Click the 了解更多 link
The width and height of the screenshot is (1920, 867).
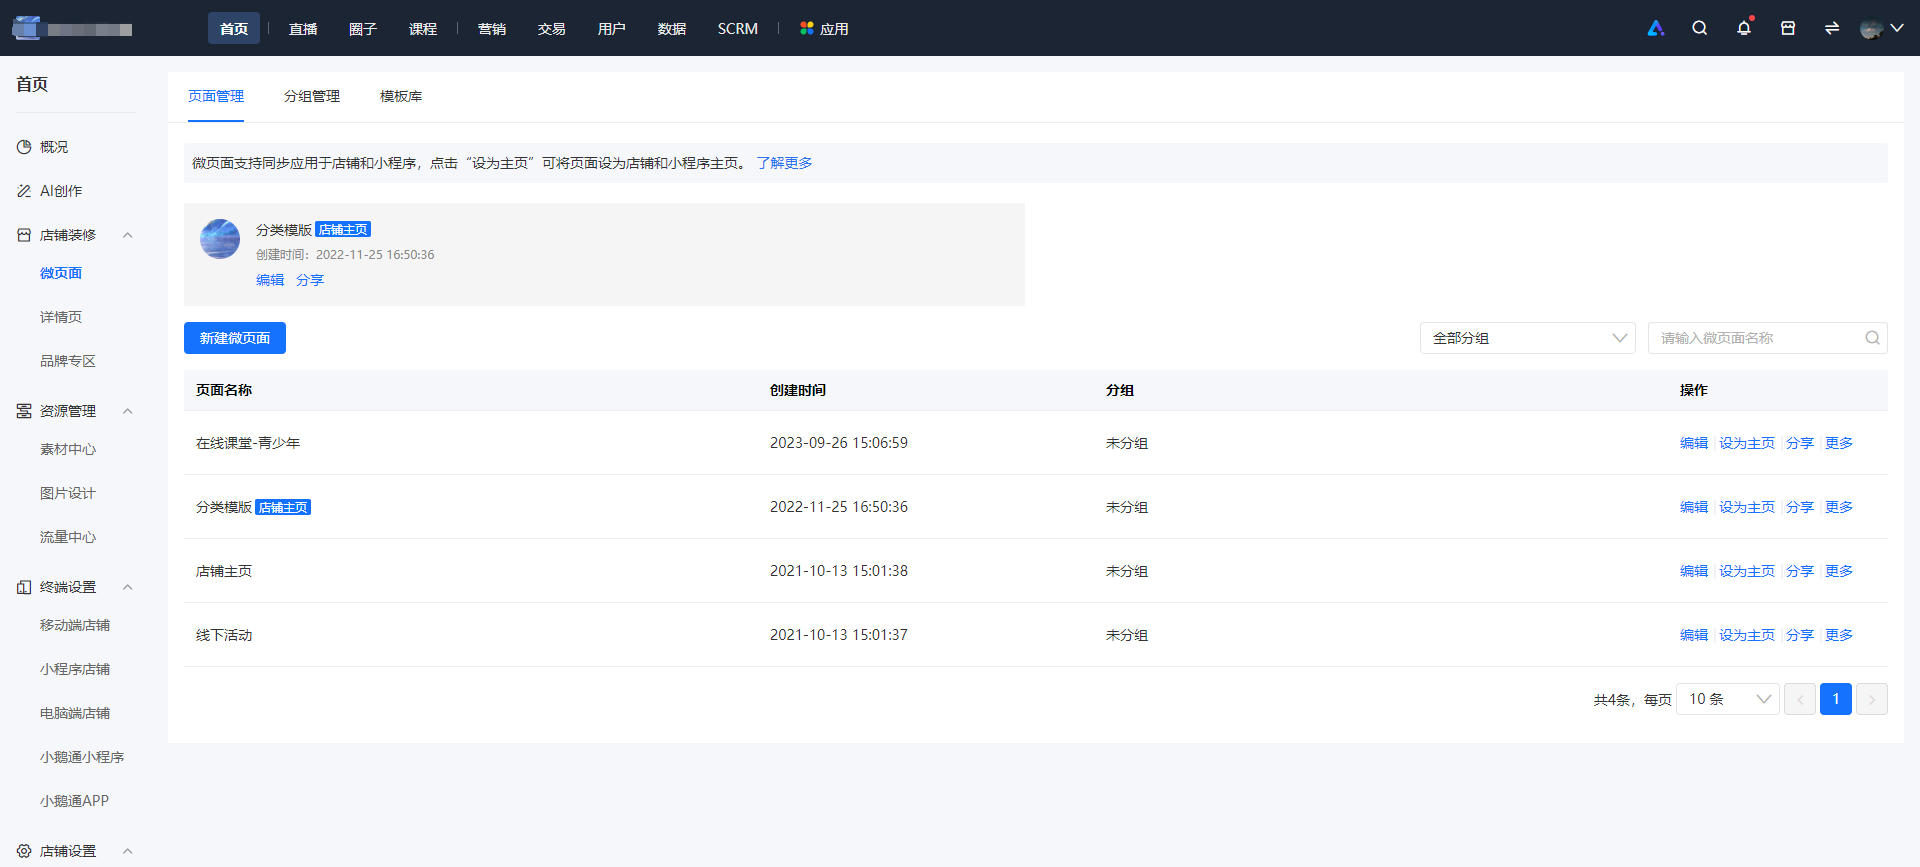784,163
